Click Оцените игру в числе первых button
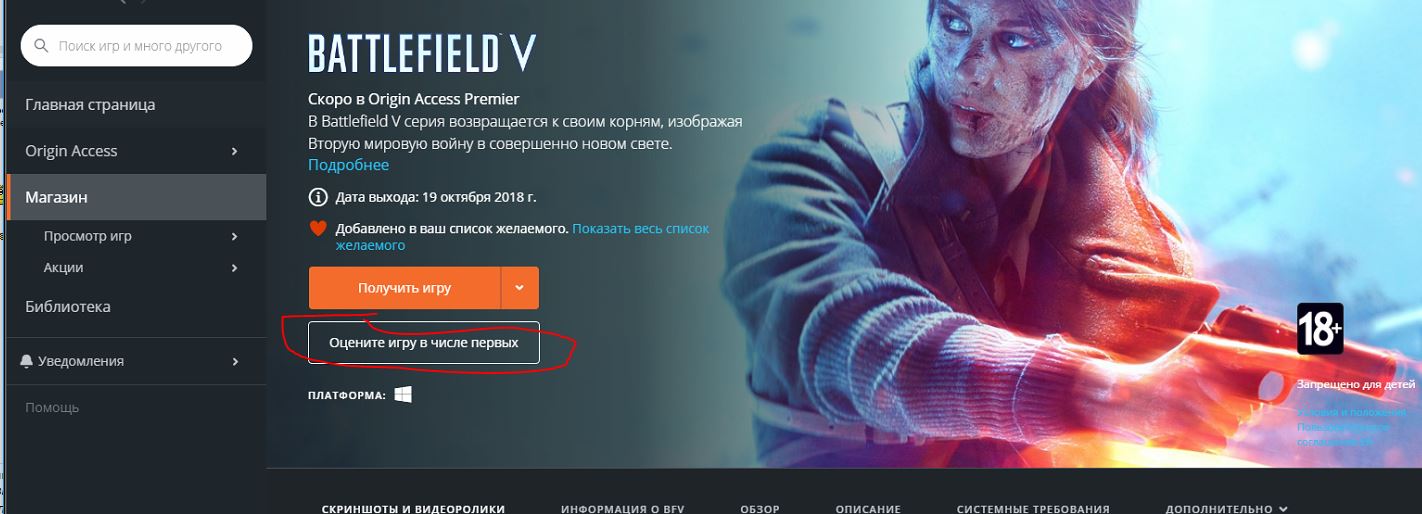1422x514 pixels. click(424, 342)
